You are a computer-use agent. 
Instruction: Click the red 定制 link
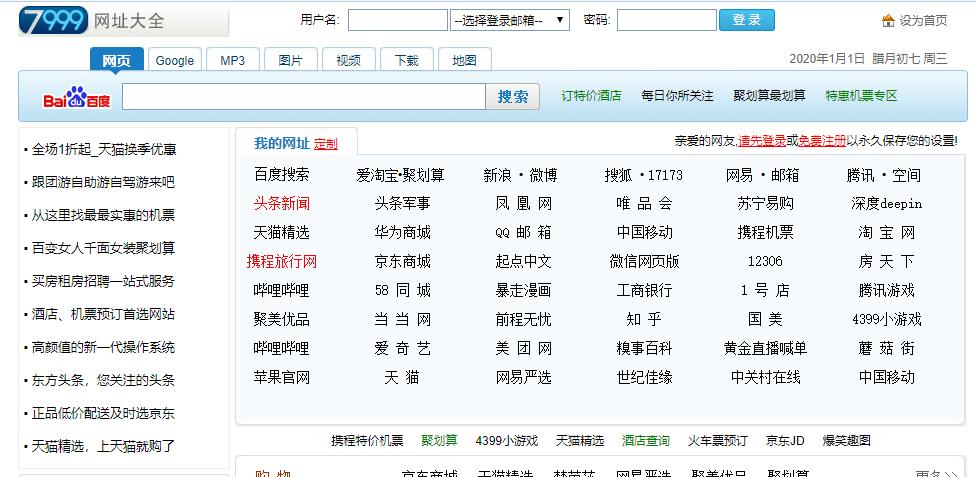point(326,144)
